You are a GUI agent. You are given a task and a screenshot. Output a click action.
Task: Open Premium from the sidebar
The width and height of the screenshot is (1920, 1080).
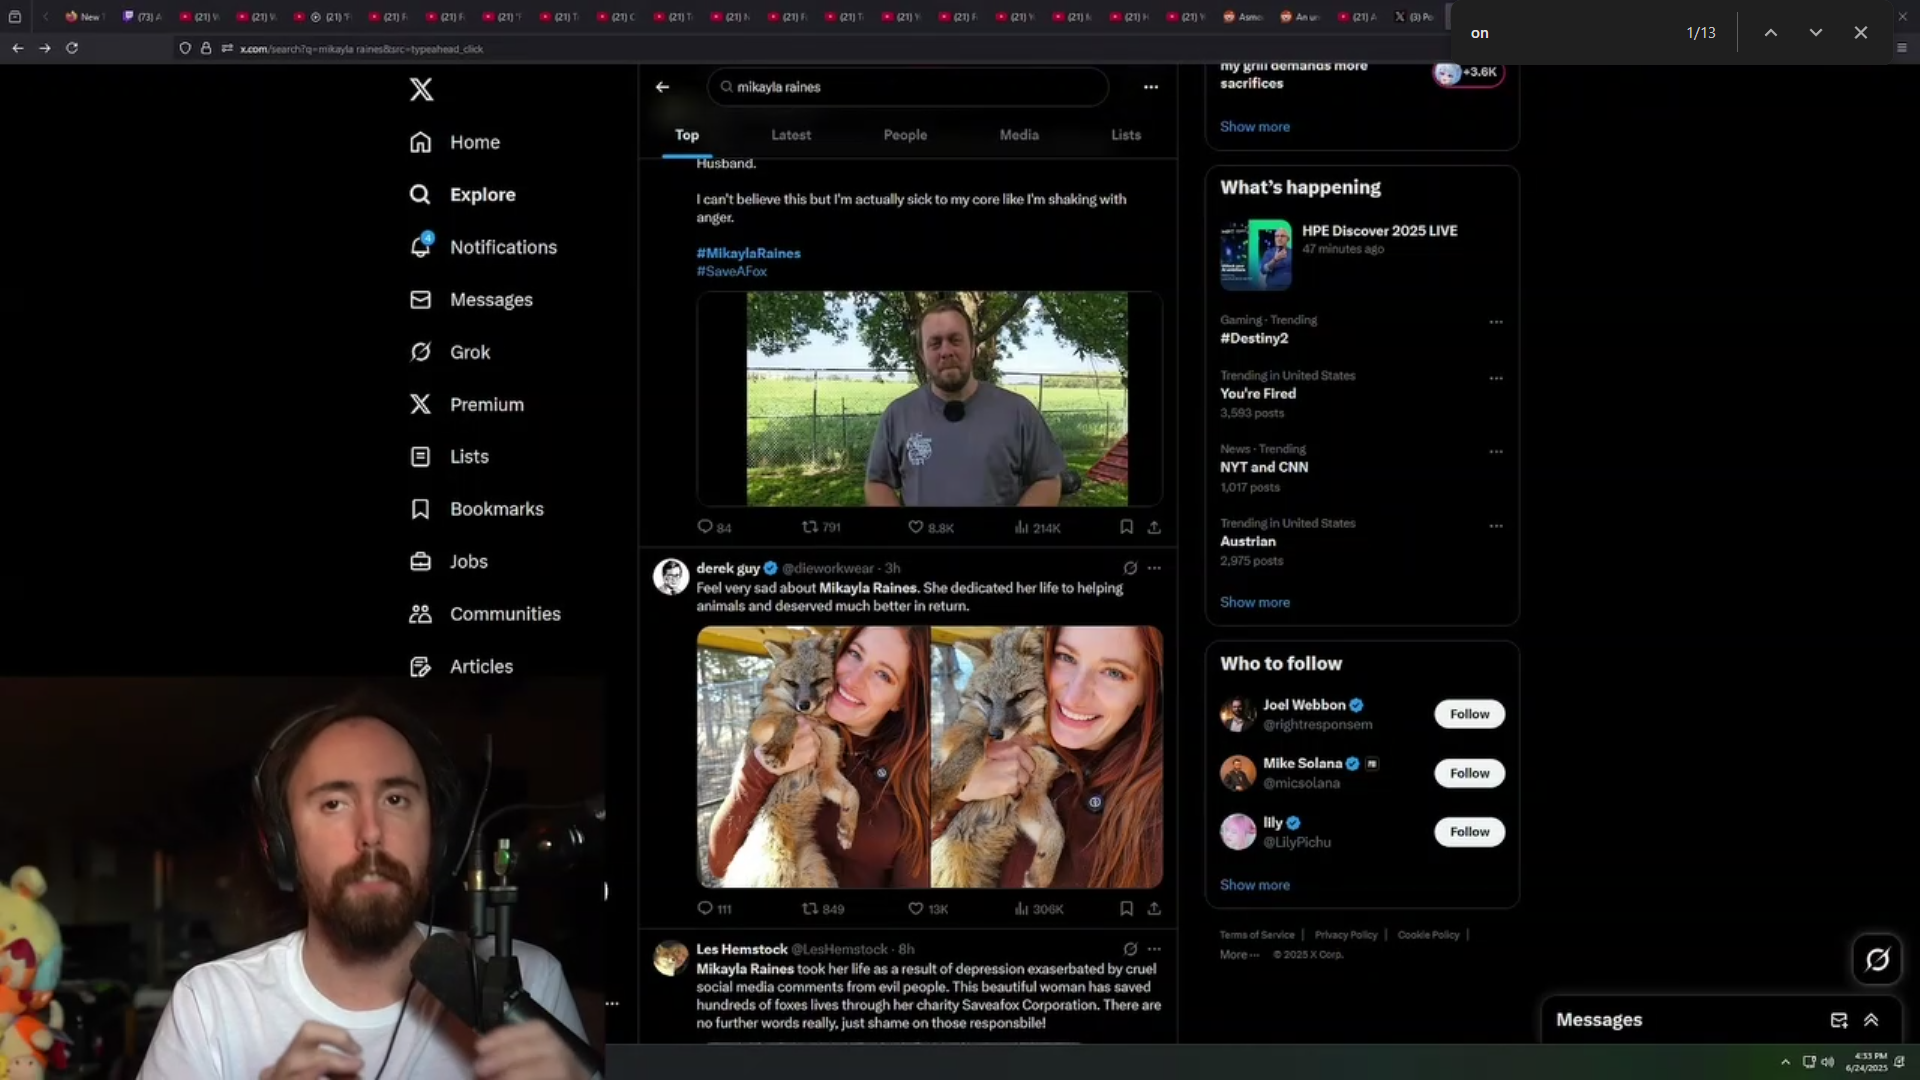click(x=466, y=404)
